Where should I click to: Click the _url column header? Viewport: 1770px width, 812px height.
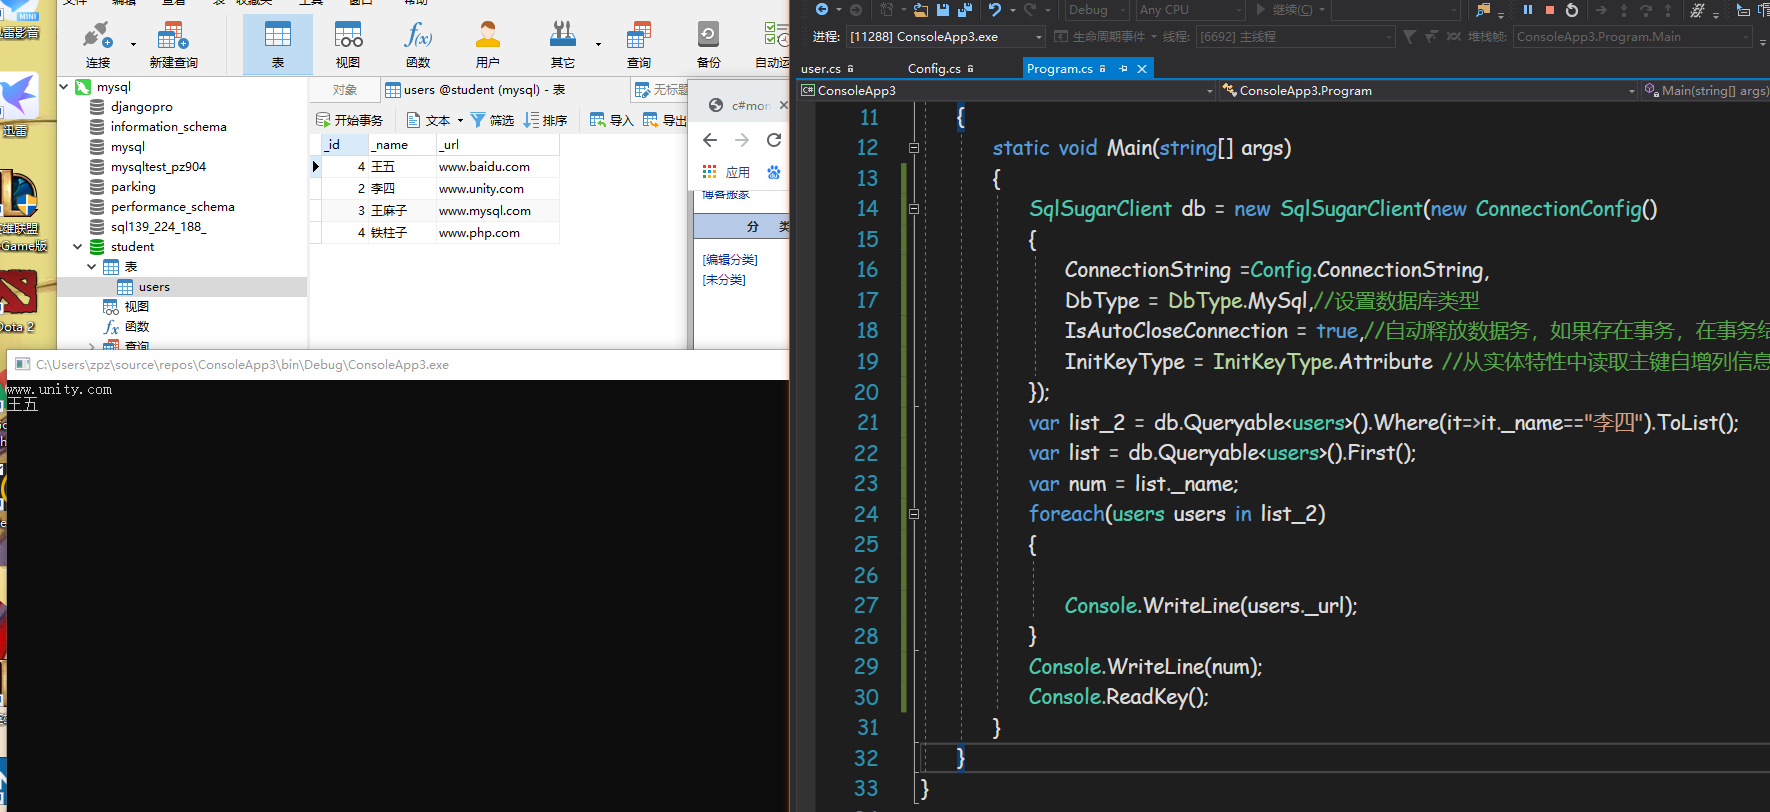tap(497, 145)
